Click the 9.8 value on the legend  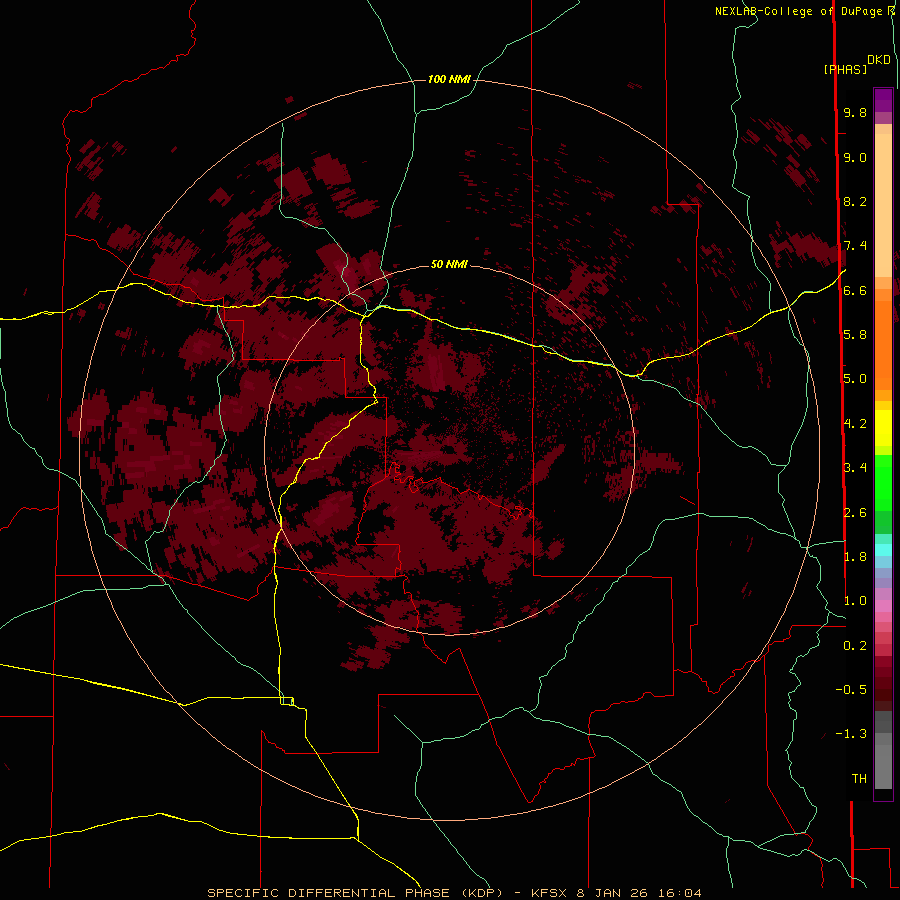click(855, 112)
